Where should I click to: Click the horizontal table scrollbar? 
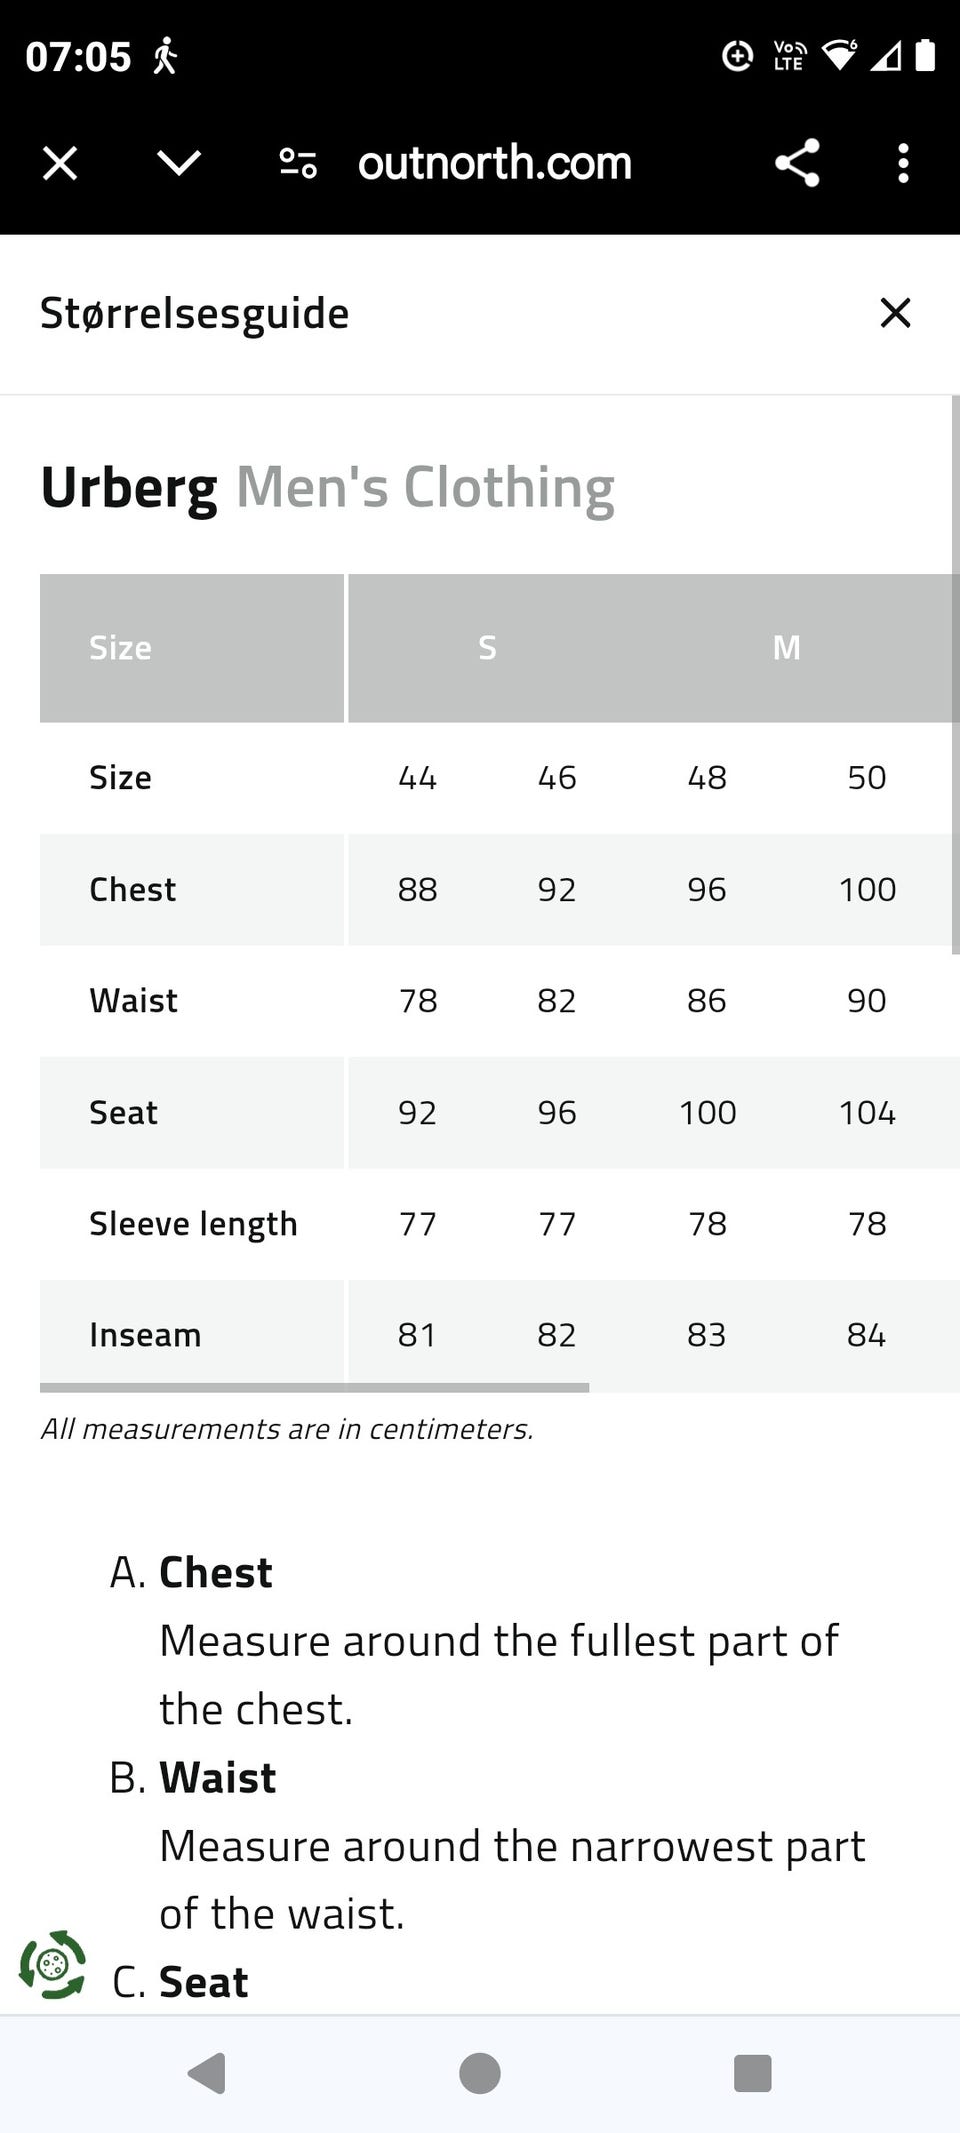314,1387
